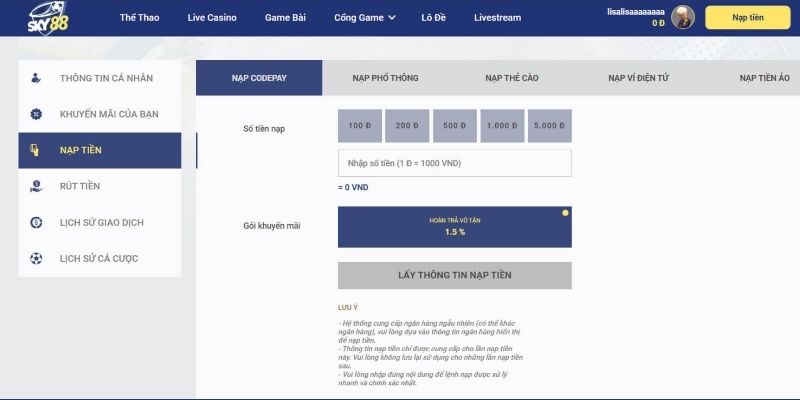Click the SKY88 logo
The width and height of the screenshot is (800, 400).
pos(47,18)
